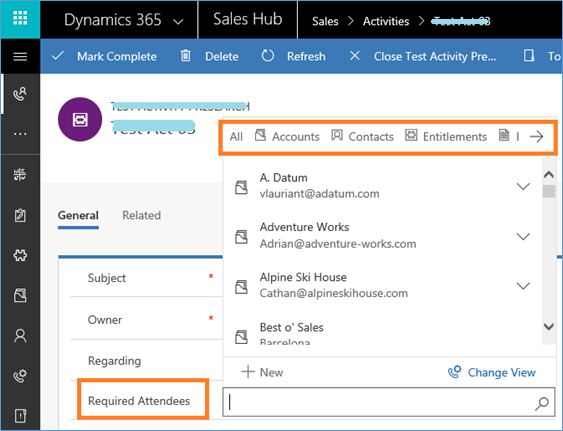Expand Alpine Ski House details chevron
563x431 pixels.
click(x=523, y=286)
